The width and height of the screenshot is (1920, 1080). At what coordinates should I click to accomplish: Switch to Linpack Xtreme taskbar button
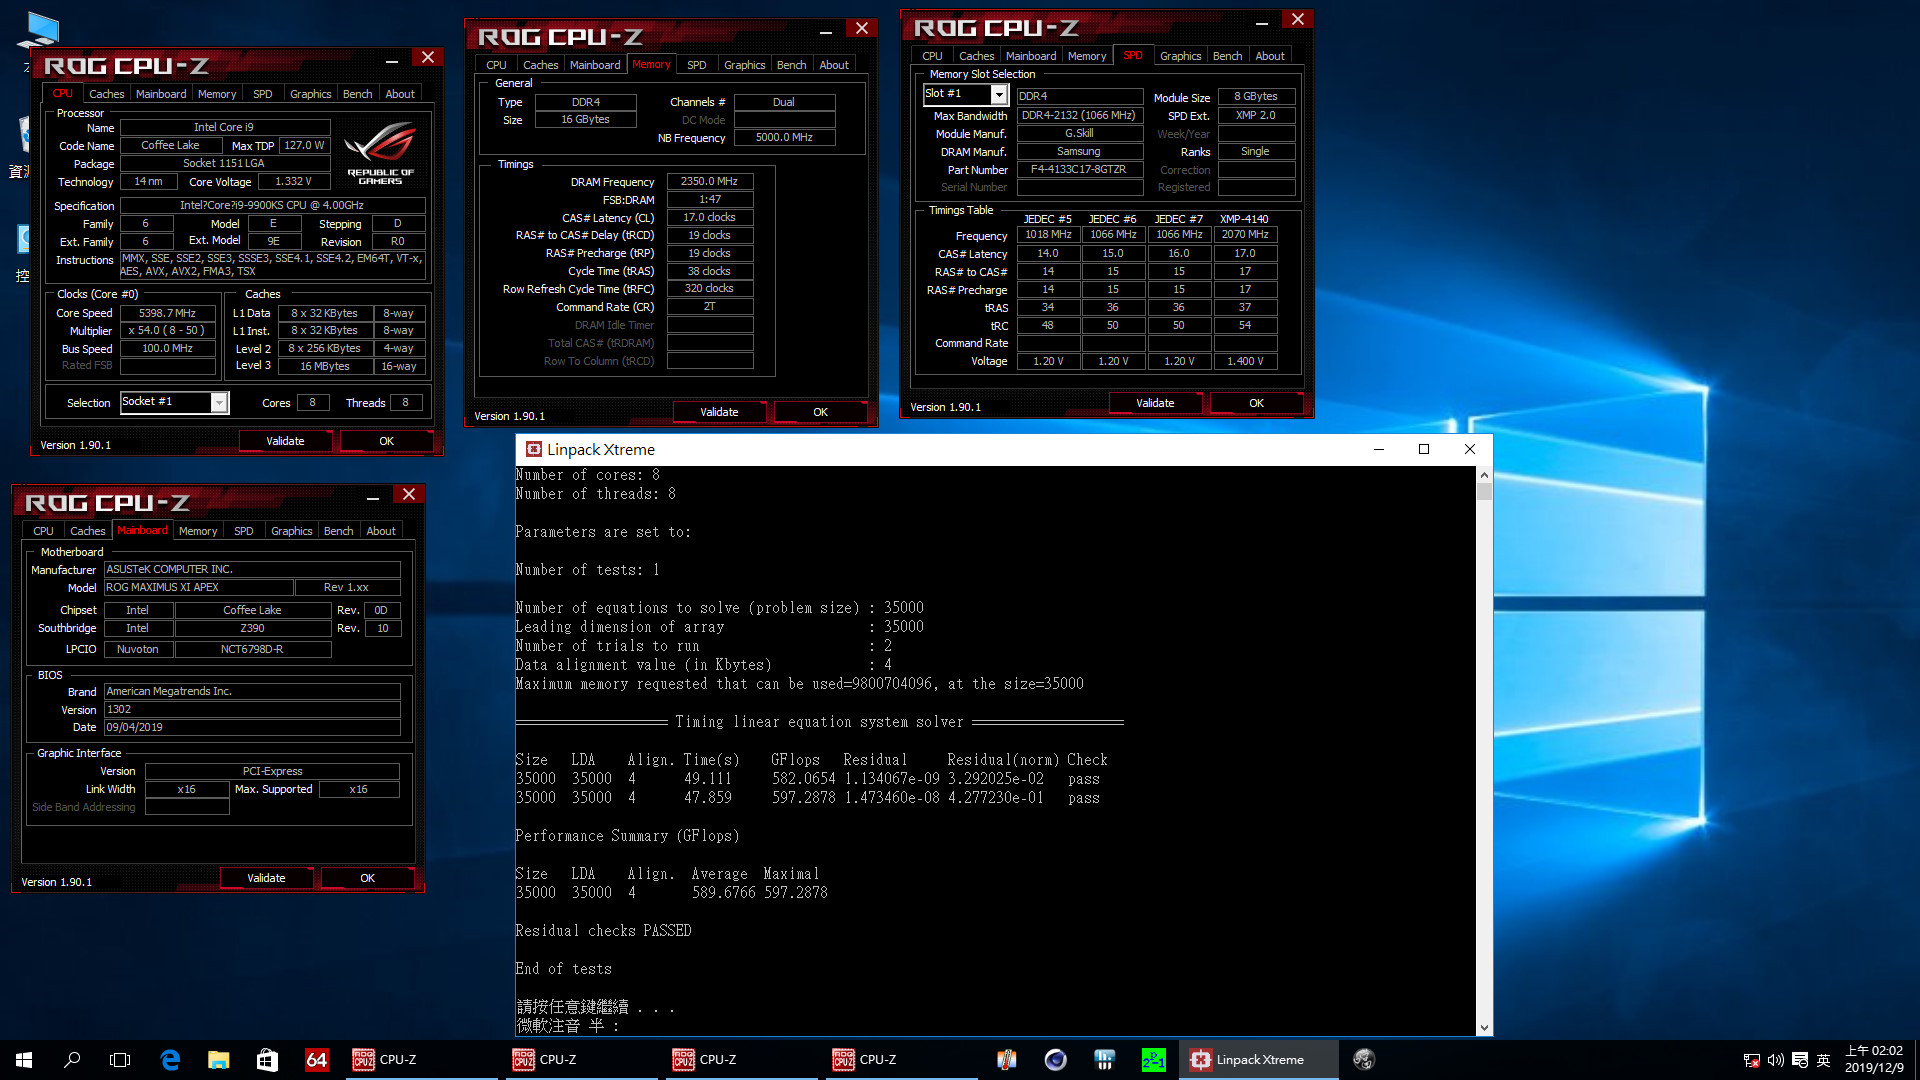(1260, 1059)
